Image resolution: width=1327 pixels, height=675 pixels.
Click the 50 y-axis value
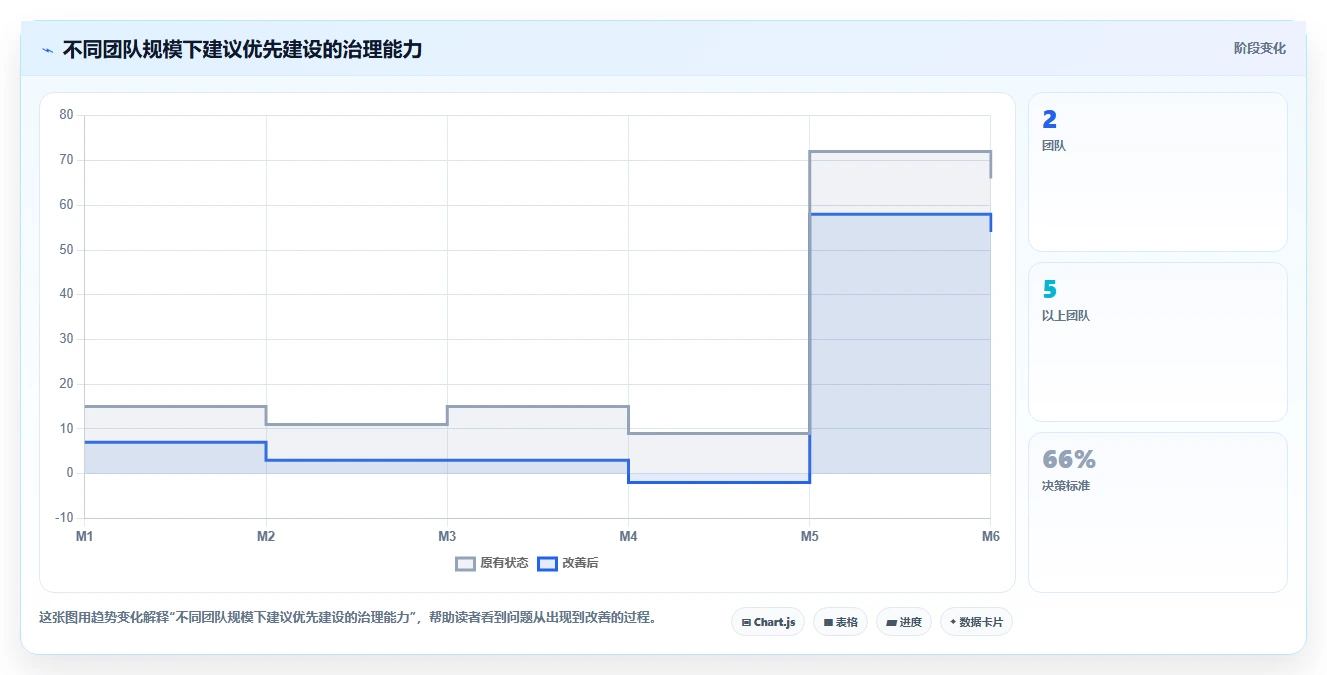coord(67,250)
